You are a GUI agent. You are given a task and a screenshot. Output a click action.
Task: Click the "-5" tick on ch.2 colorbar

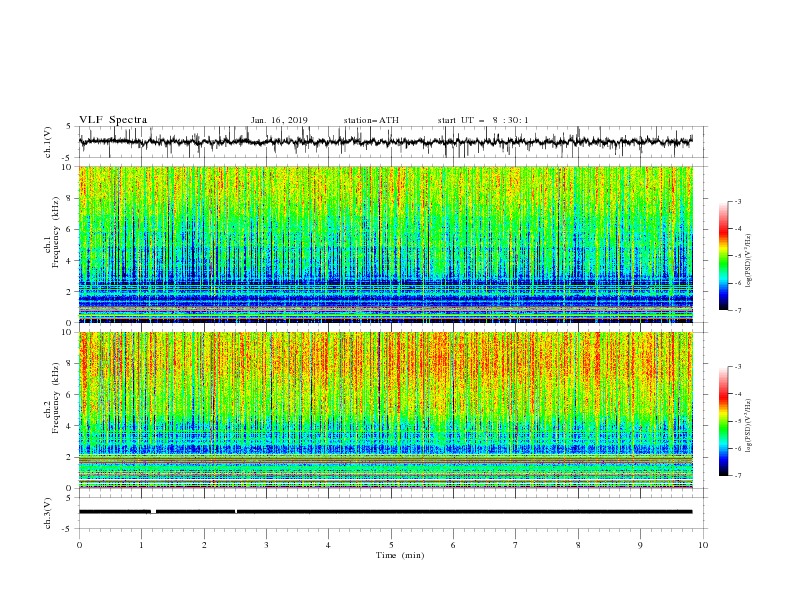(x=737, y=421)
